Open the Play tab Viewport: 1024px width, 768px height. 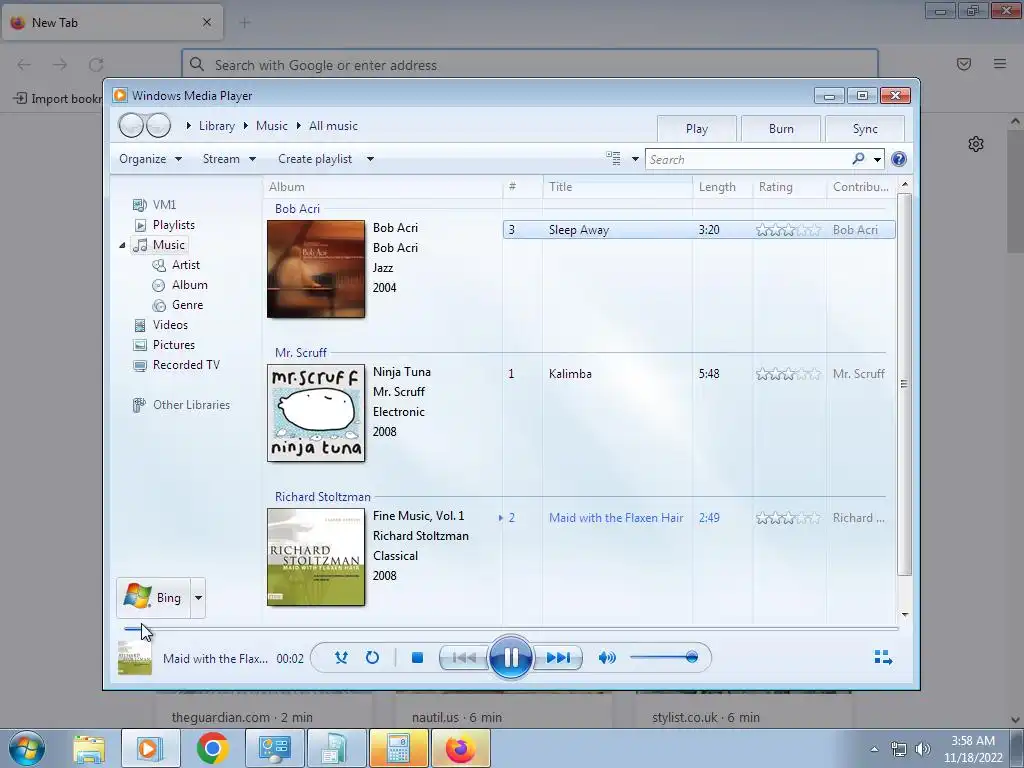(x=697, y=129)
